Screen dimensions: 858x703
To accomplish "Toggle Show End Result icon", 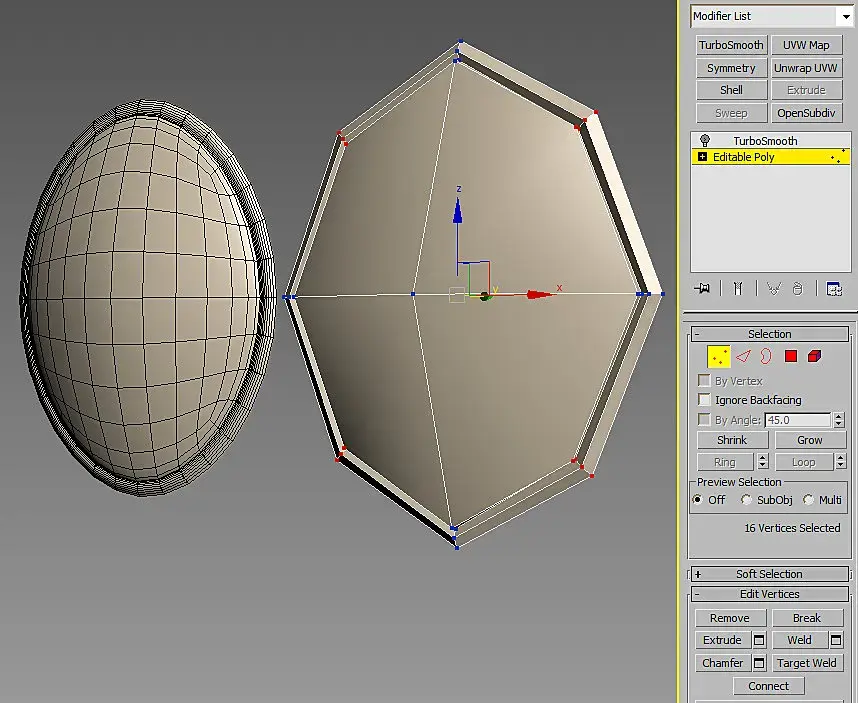I will click(738, 288).
